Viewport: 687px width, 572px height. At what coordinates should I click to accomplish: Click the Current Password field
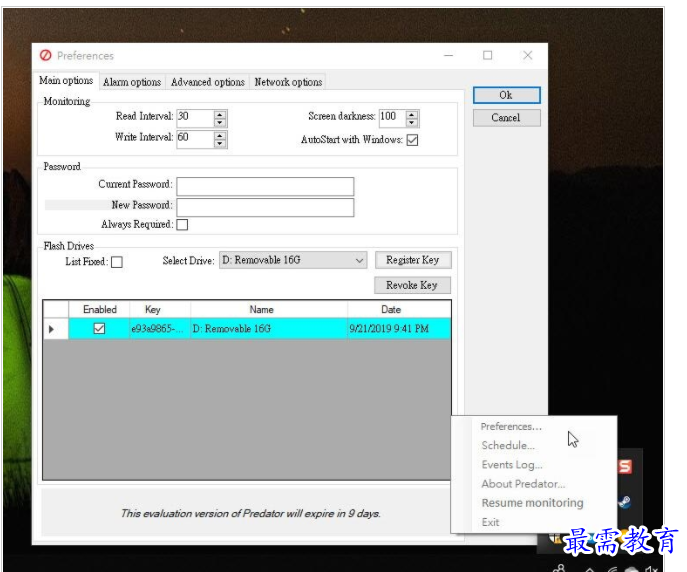(265, 187)
